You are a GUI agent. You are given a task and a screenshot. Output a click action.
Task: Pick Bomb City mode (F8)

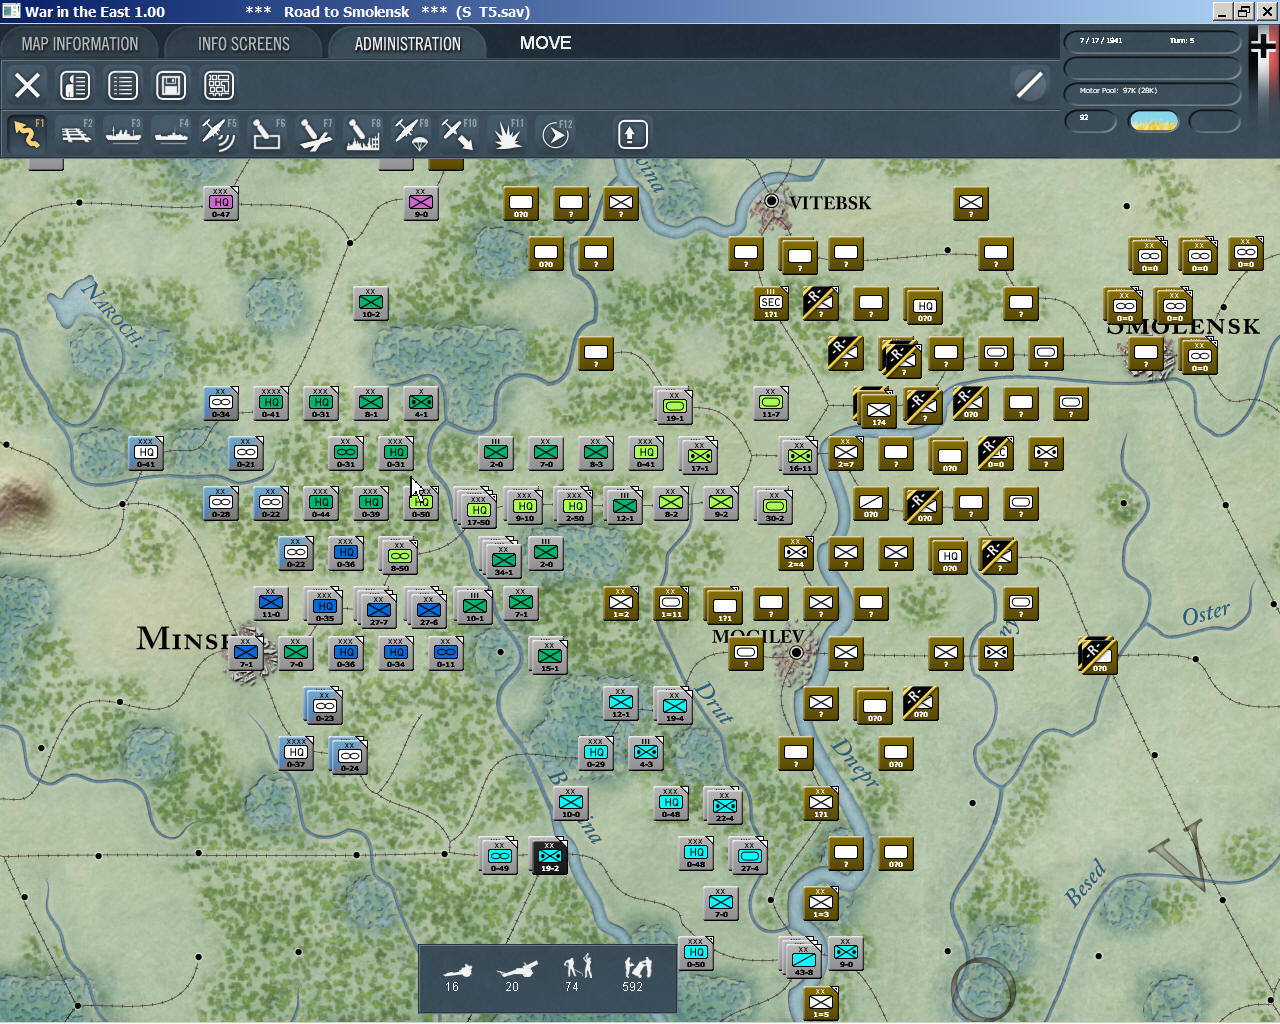pos(363,134)
